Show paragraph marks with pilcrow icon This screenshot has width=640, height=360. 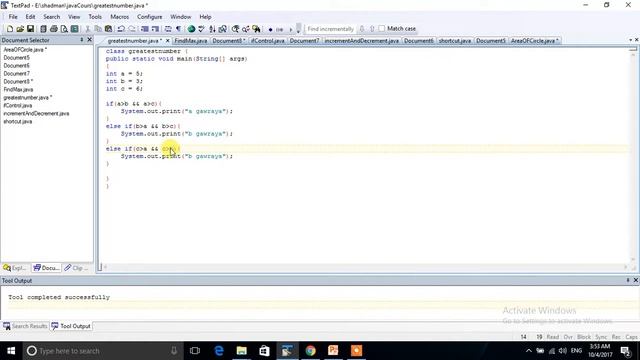click(178, 29)
